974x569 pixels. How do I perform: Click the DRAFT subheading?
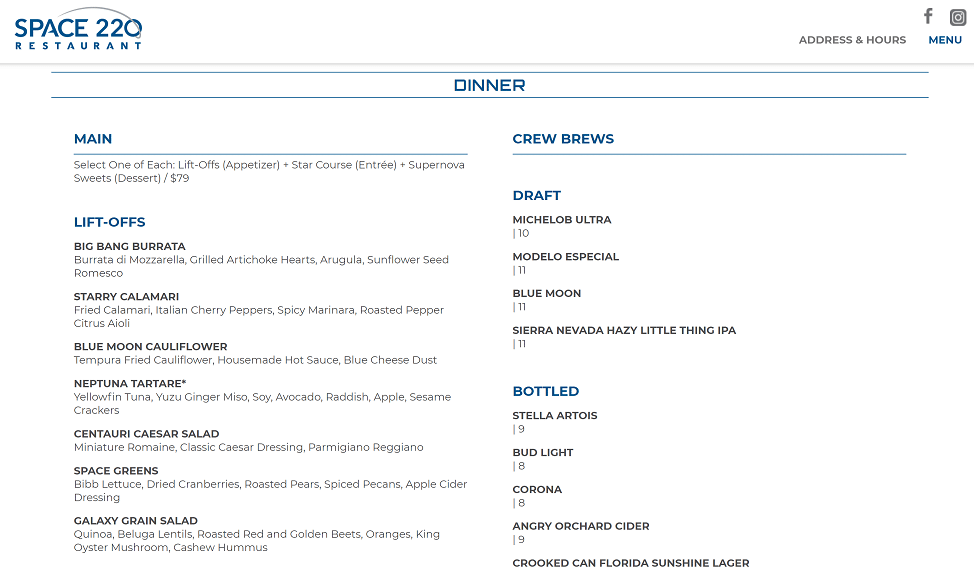pos(537,196)
